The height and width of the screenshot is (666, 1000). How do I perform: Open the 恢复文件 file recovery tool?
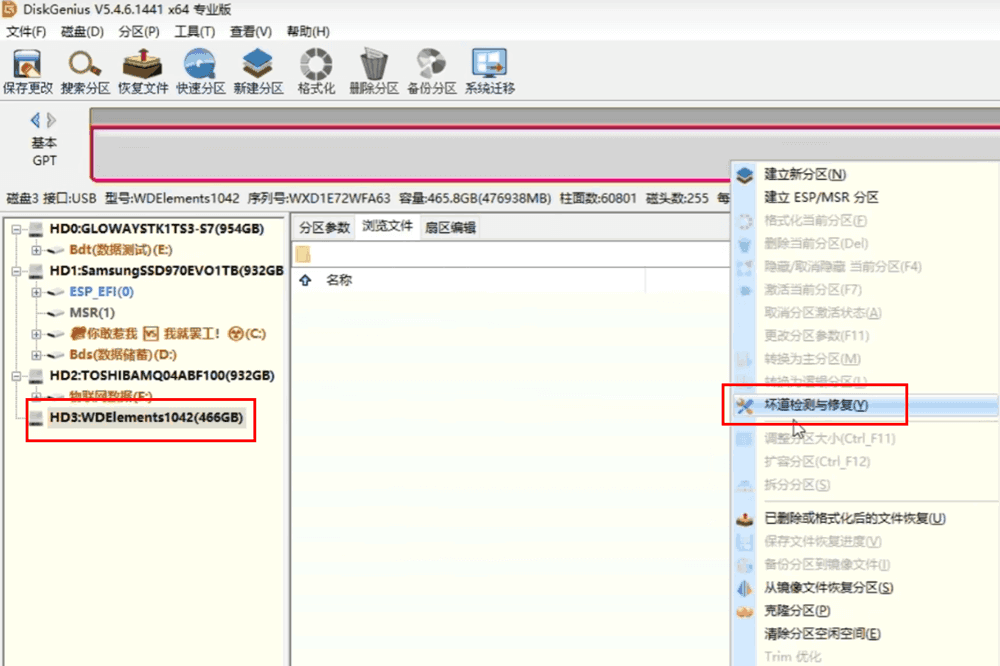tap(143, 70)
